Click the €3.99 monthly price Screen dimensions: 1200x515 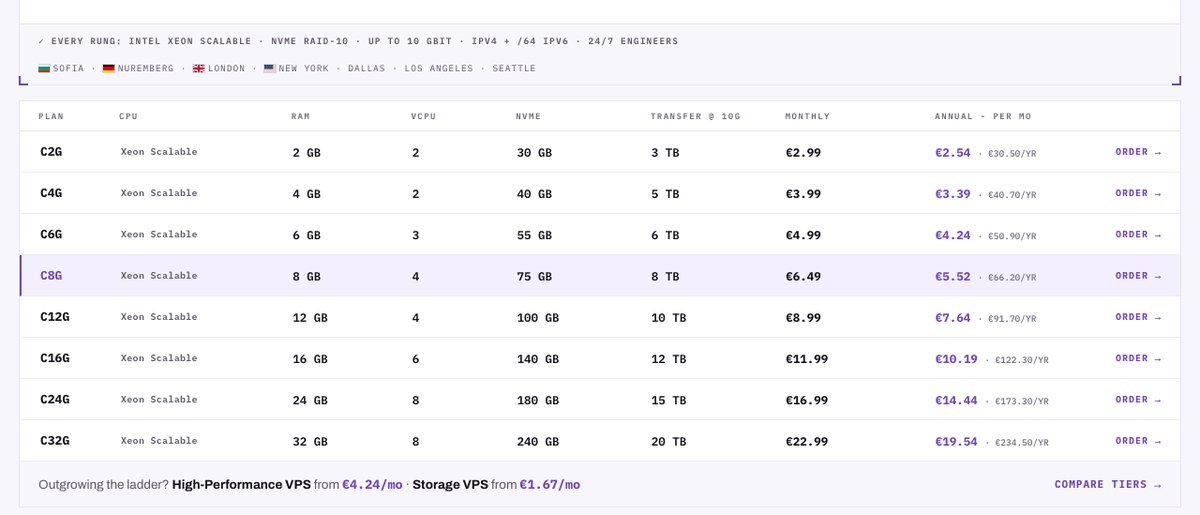pos(804,194)
